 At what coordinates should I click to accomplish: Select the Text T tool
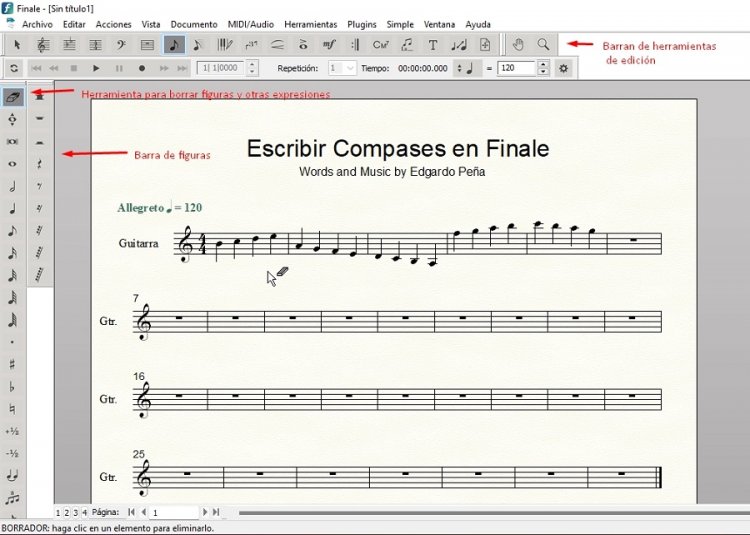click(x=433, y=45)
